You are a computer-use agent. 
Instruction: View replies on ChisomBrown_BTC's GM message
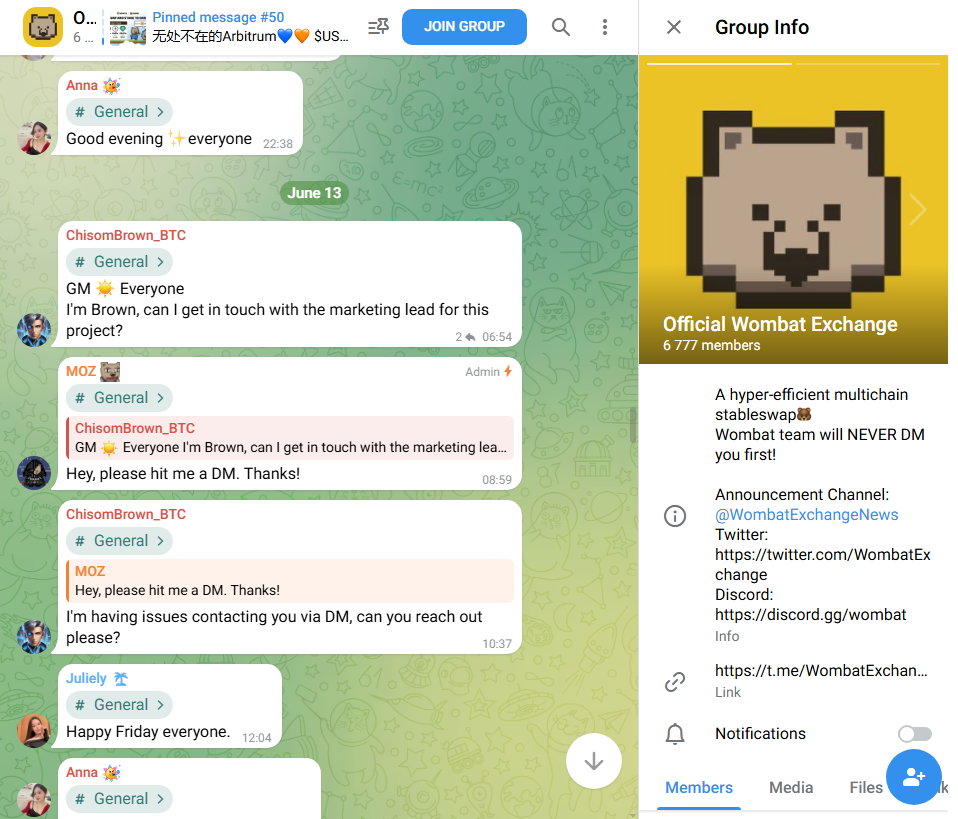[x=465, y=337]
